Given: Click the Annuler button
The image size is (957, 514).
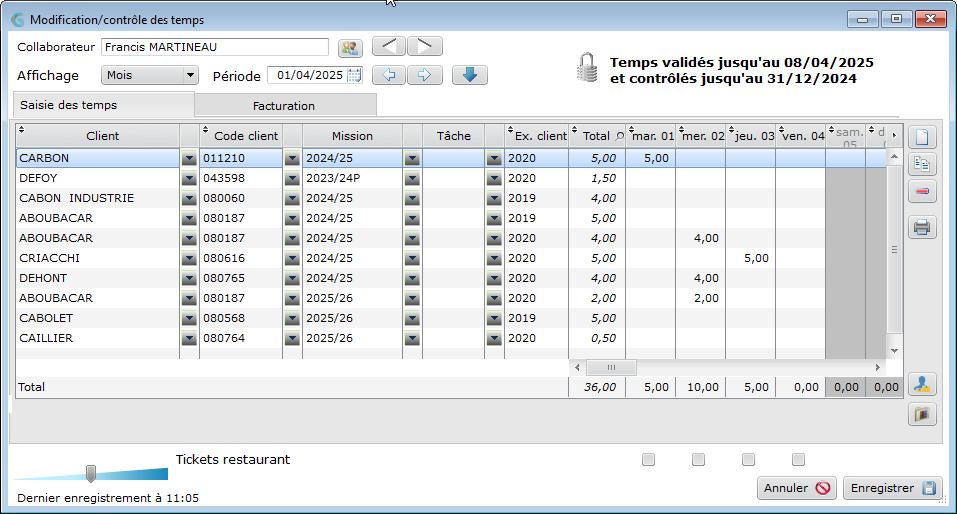Looking at the screenshot, I should (796, 488).
